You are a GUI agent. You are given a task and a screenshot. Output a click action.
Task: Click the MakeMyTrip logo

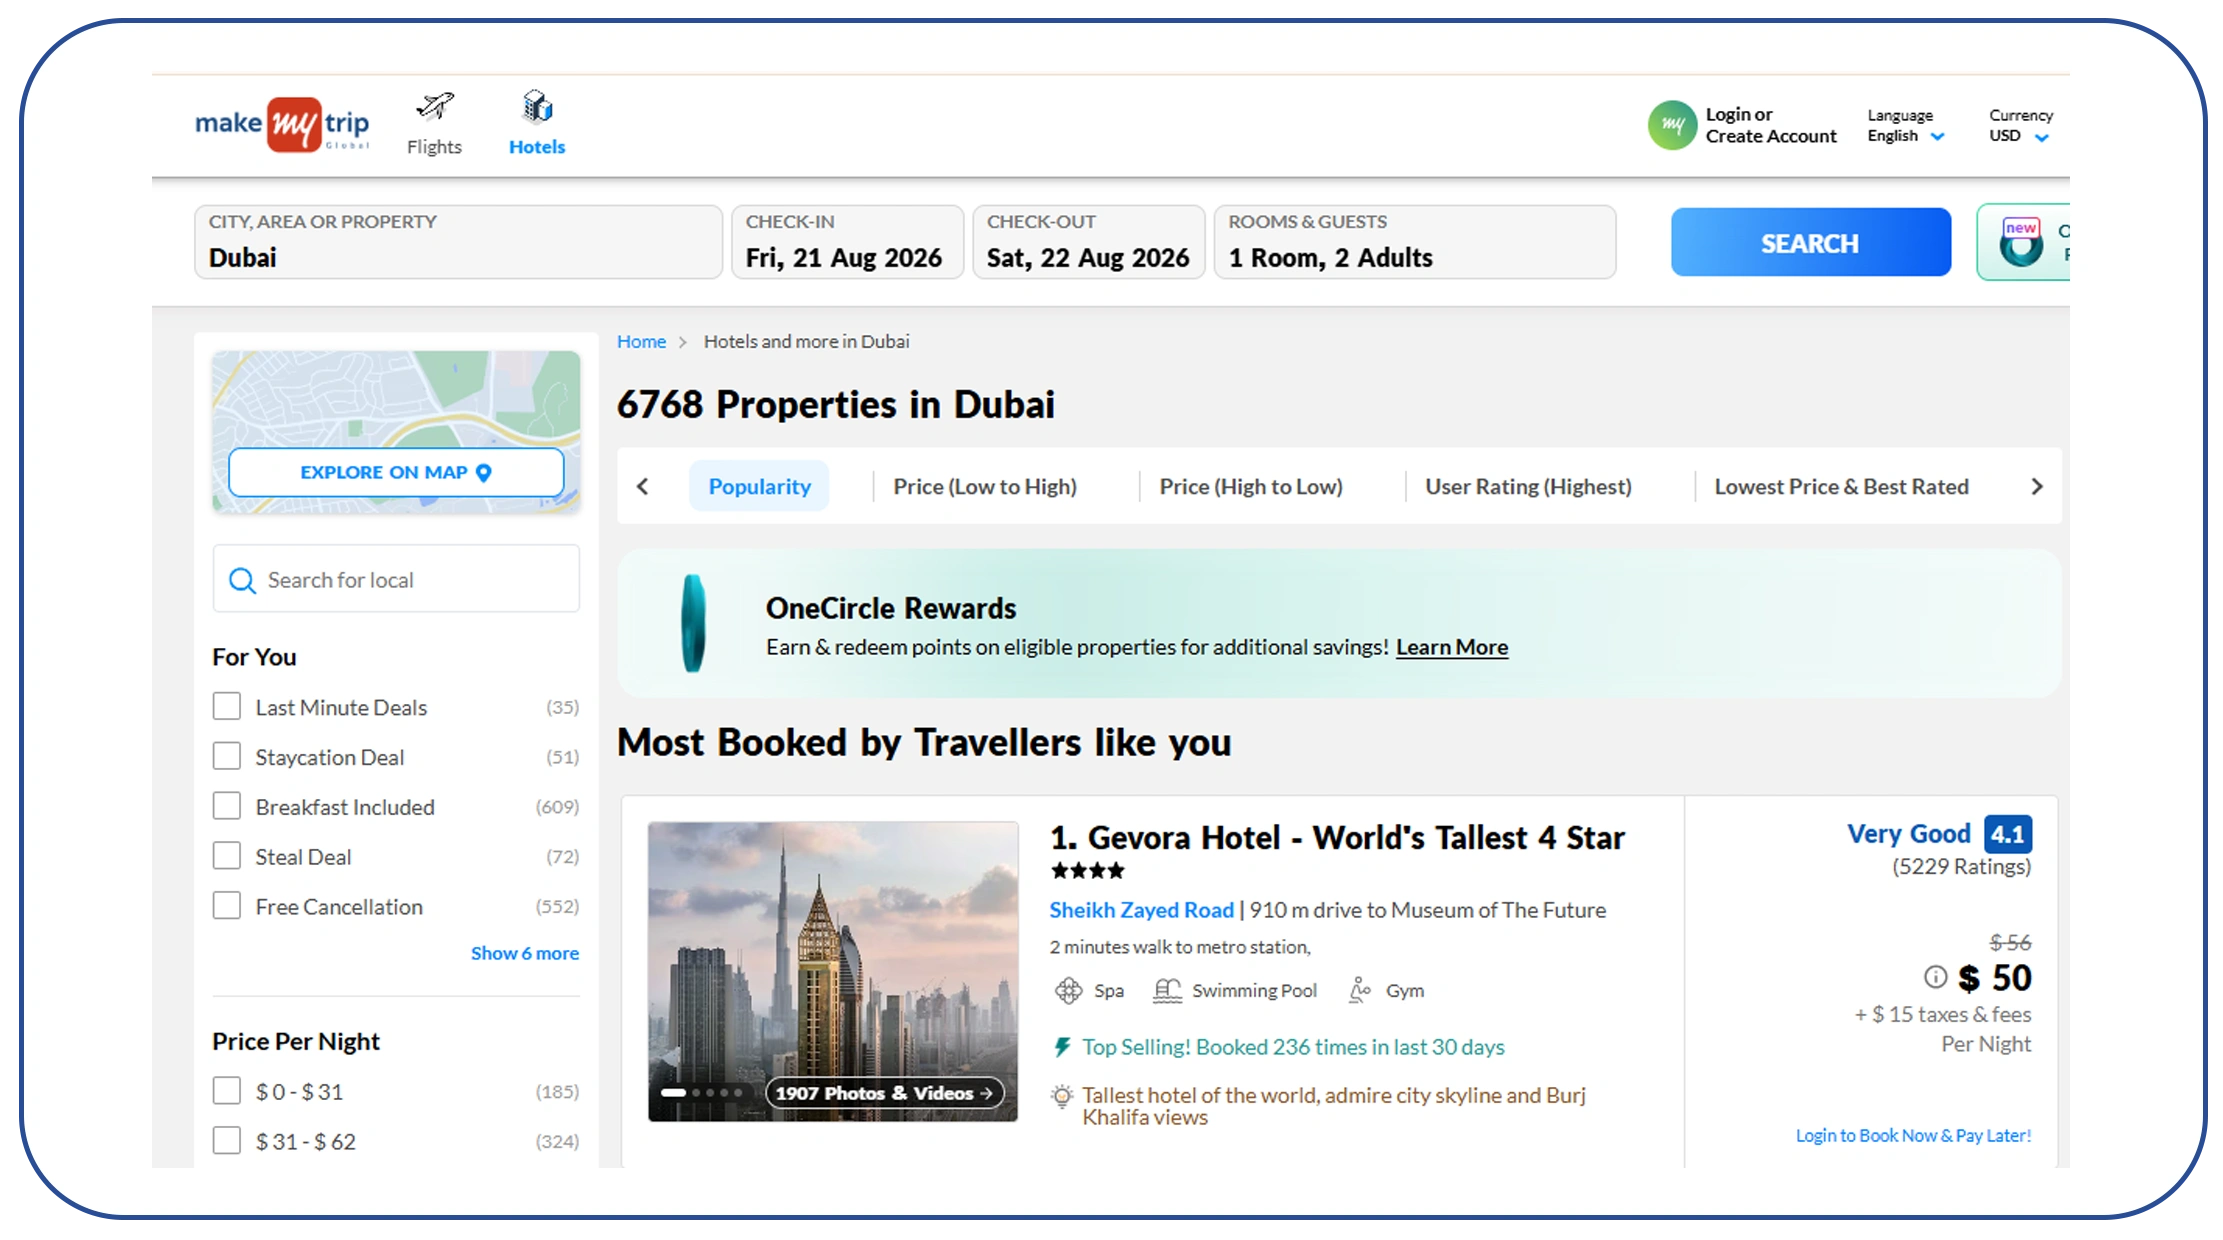point(282,125)
